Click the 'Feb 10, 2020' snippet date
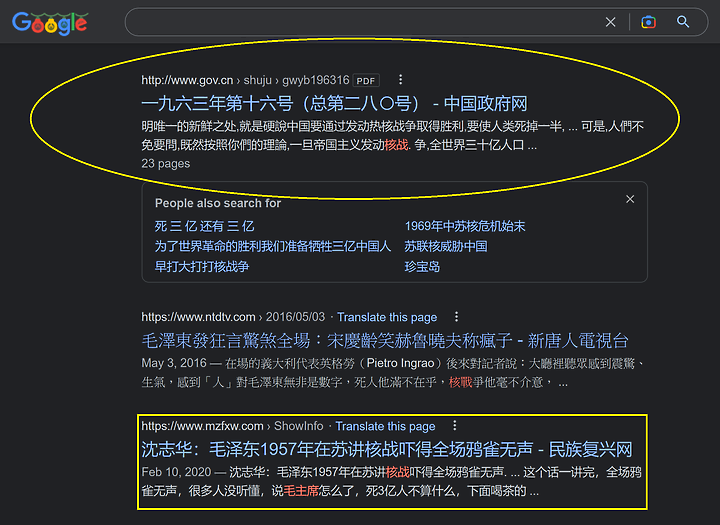Screen dimensions: 720x525 coord(176,472)
